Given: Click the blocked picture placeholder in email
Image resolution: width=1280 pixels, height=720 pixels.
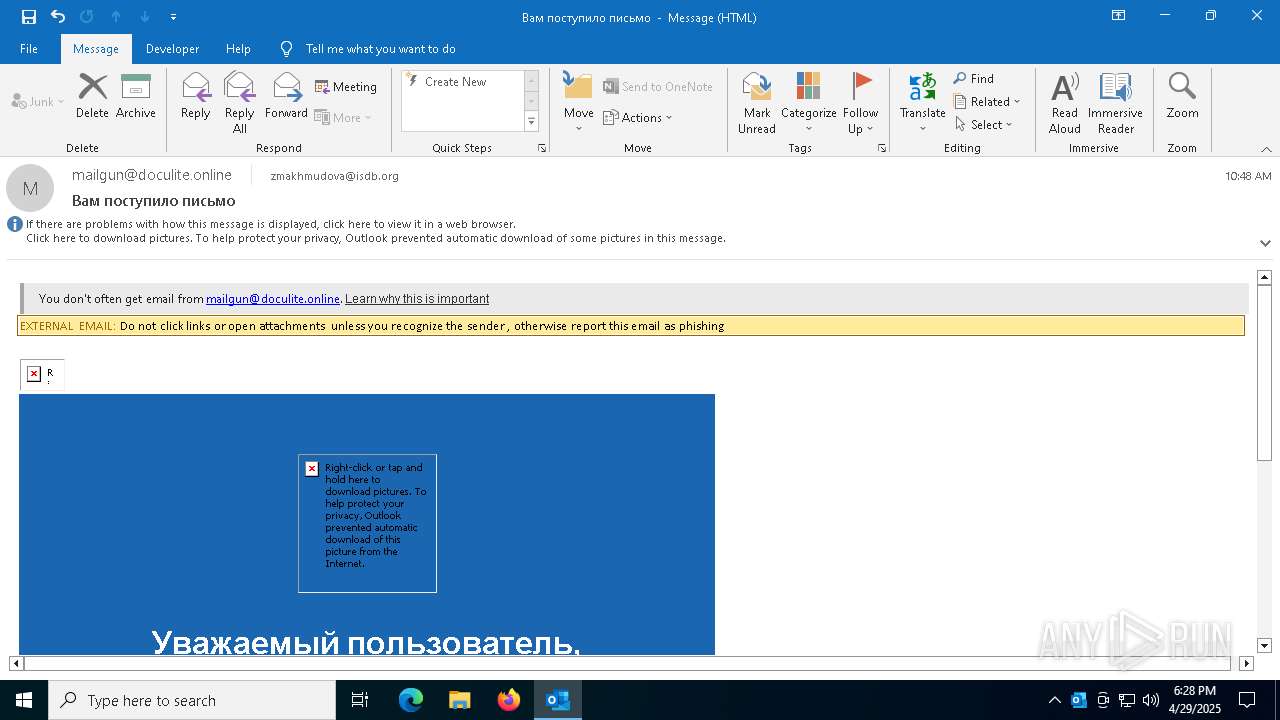Looking at the screenshot, I should (367, 523).
